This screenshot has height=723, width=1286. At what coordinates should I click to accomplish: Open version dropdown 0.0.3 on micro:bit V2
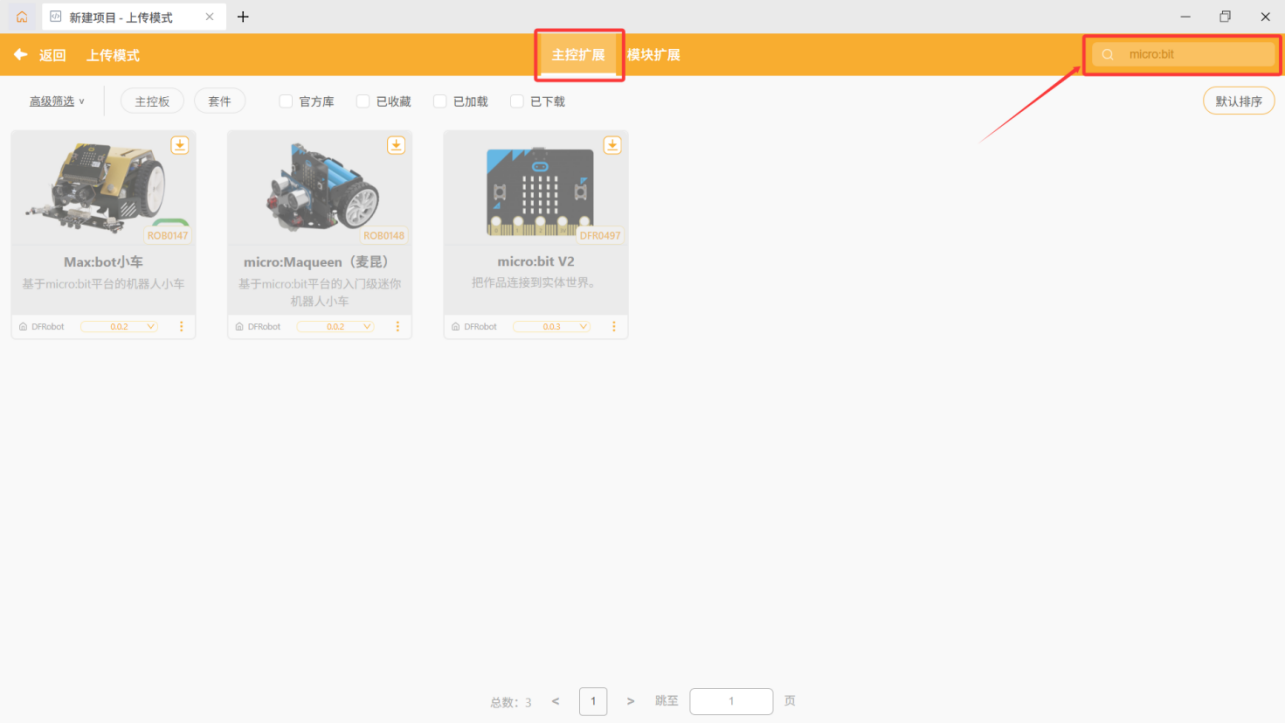coord(551,327)
